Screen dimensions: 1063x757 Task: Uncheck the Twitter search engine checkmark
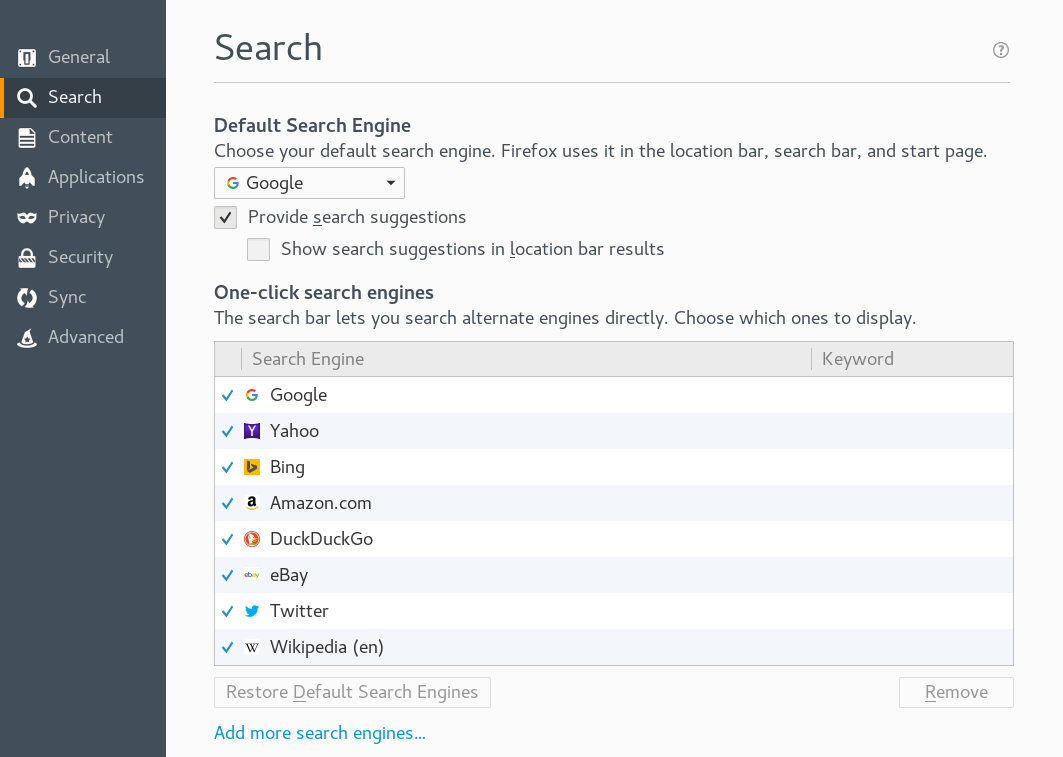228,611
